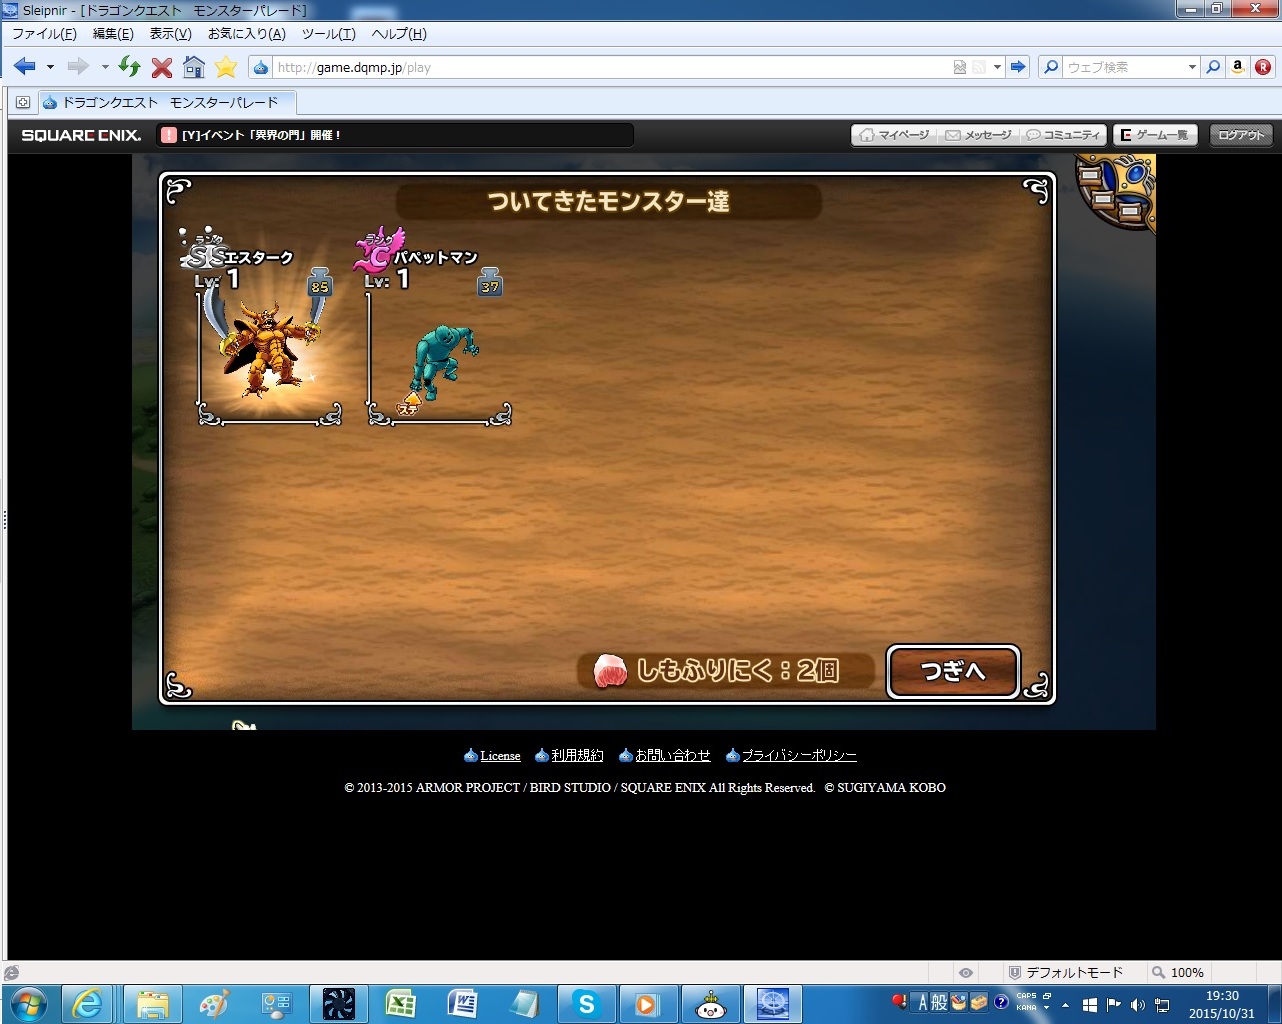
Task: Open the ツール(T) menu
Action: tap(328, 34)
